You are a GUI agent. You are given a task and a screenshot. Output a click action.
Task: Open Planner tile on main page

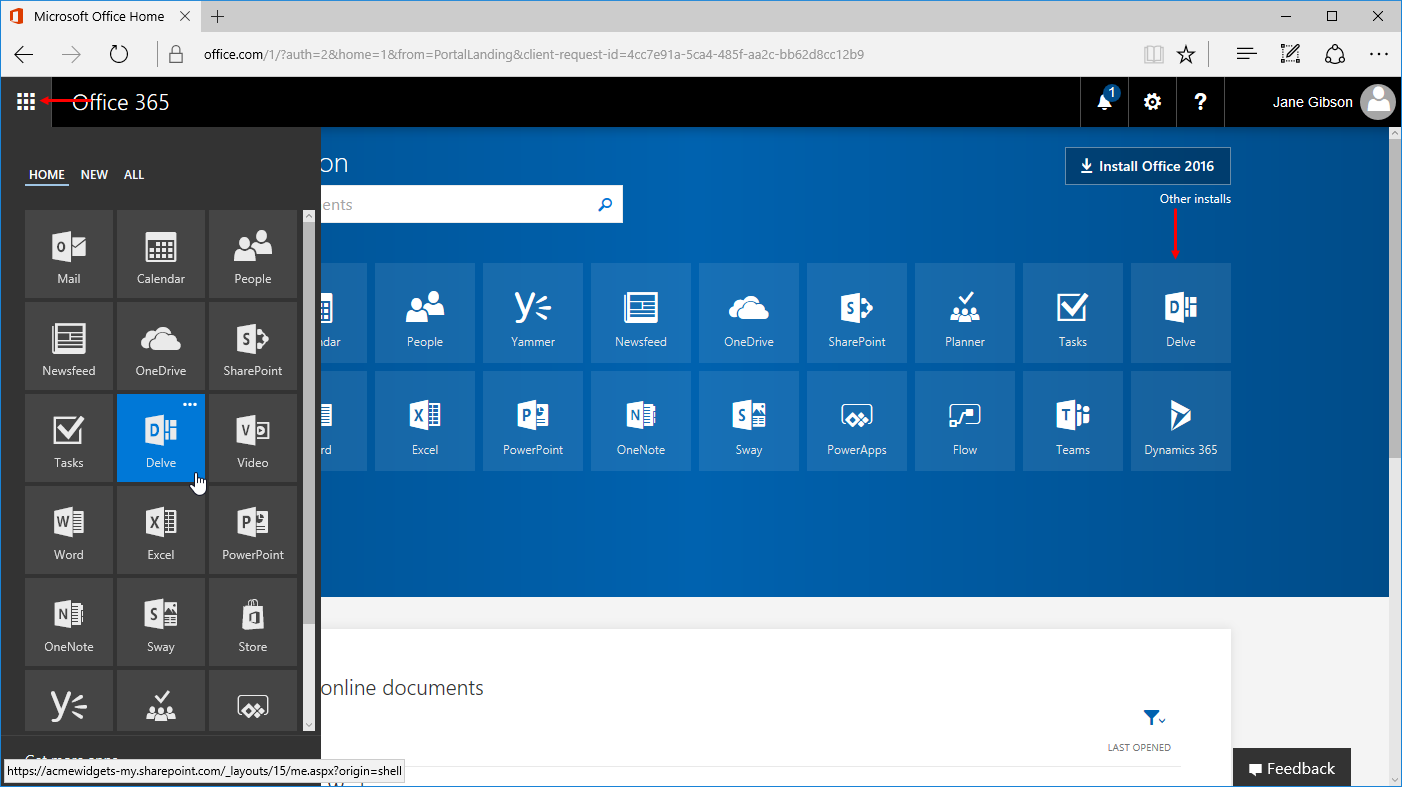965,313
